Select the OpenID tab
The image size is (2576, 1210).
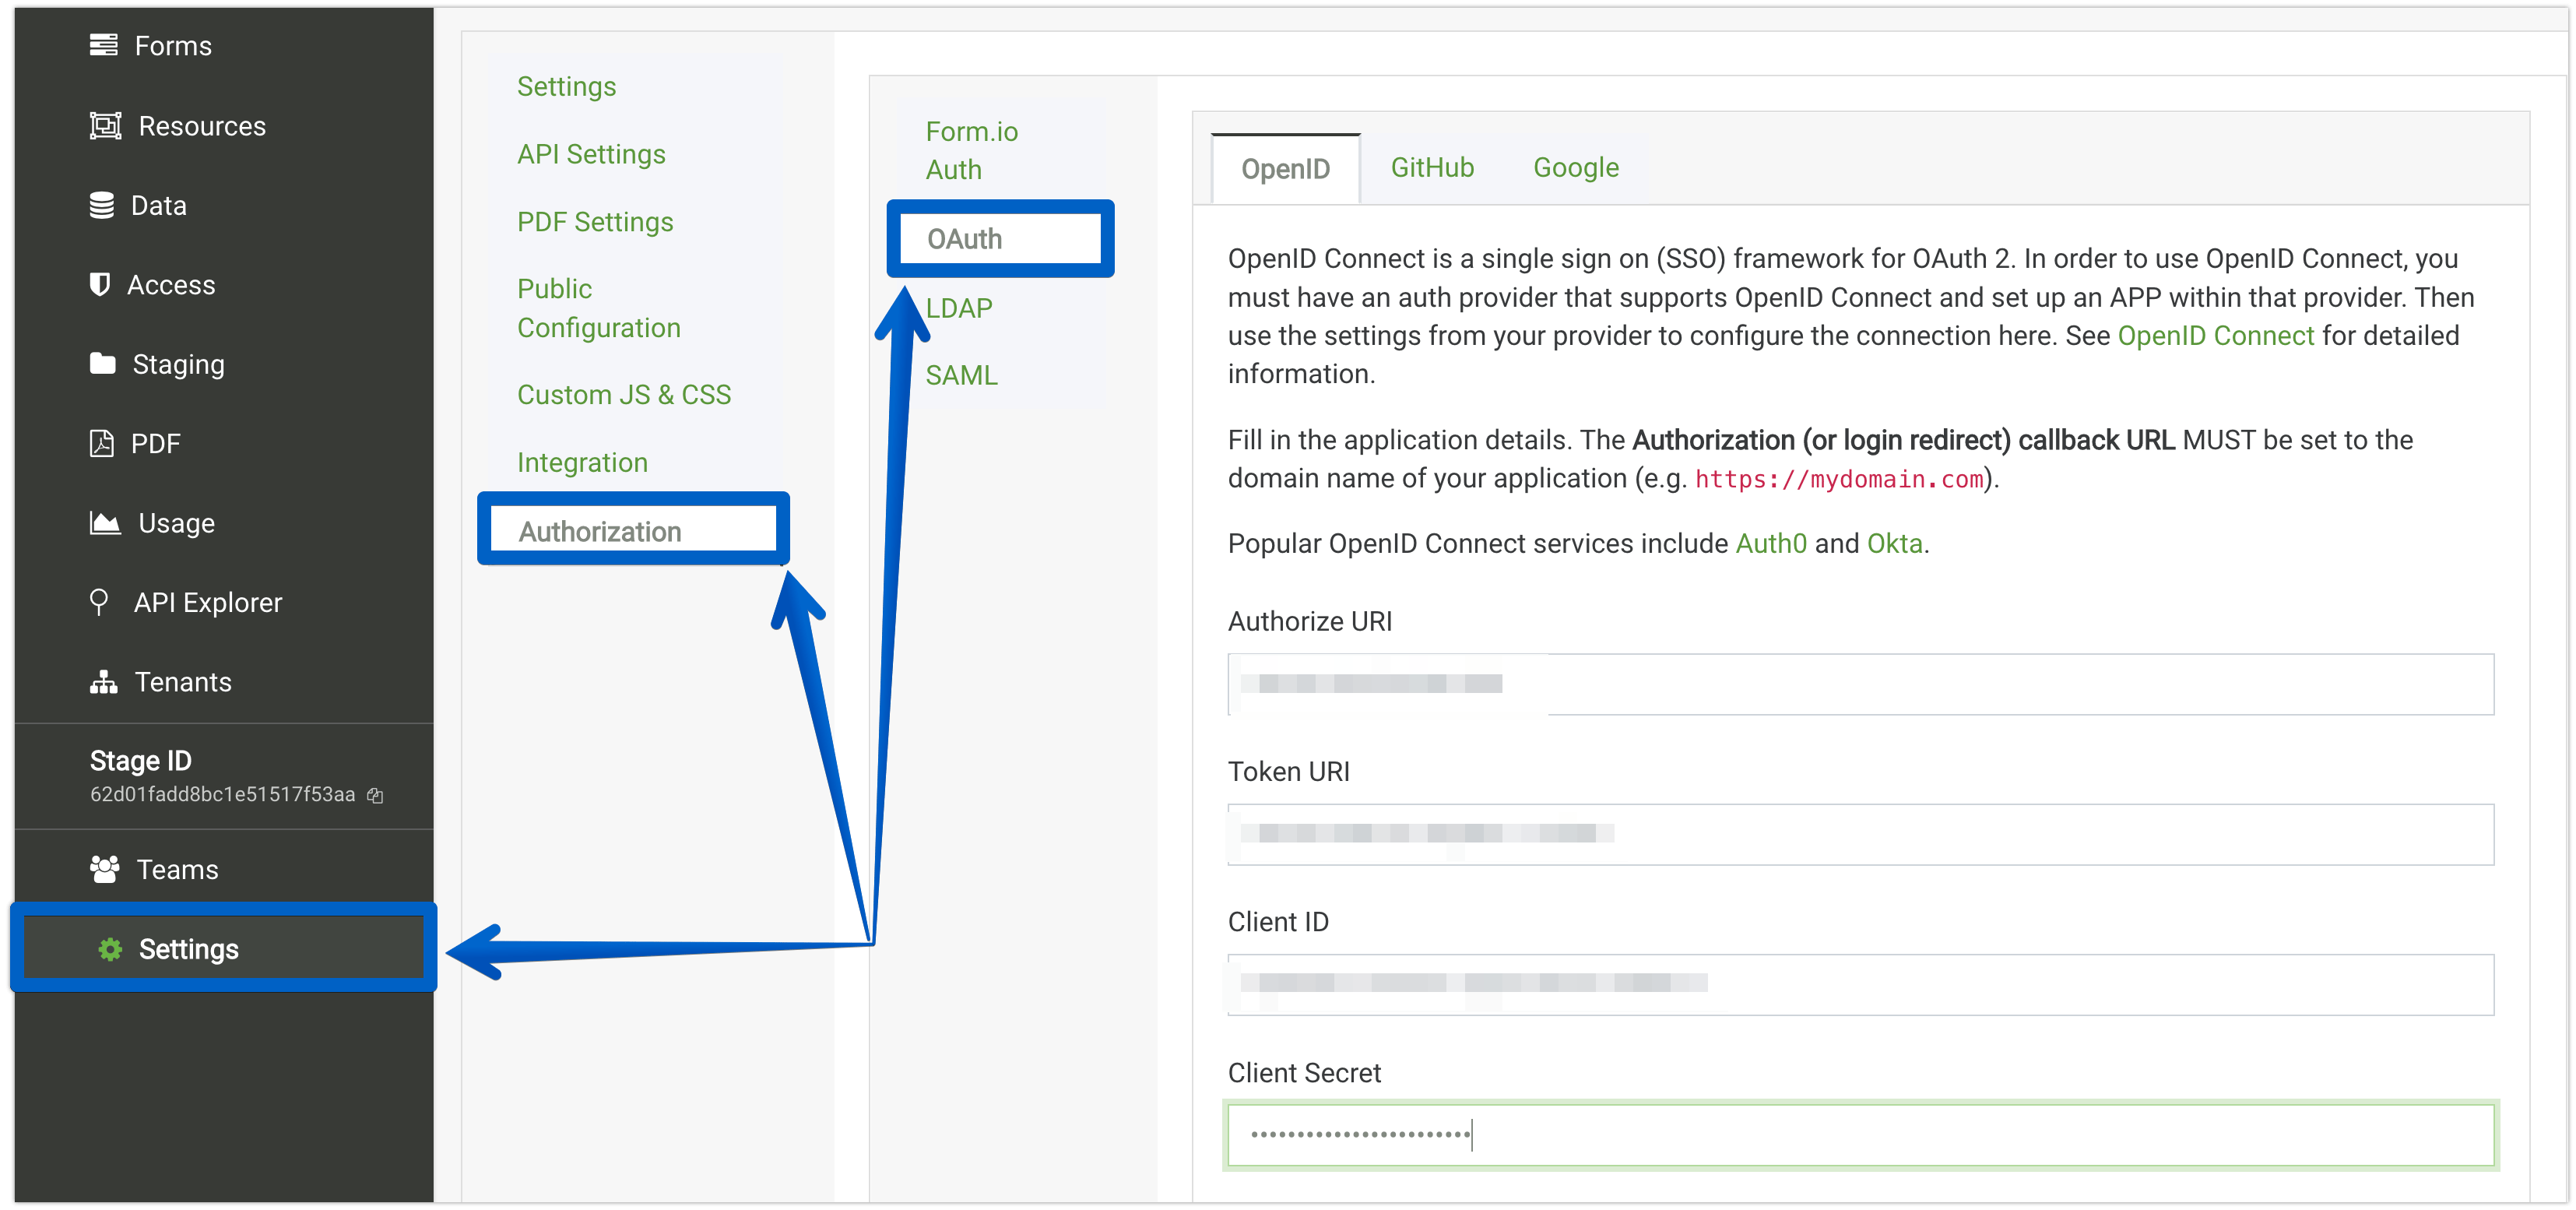point(1285,169)
